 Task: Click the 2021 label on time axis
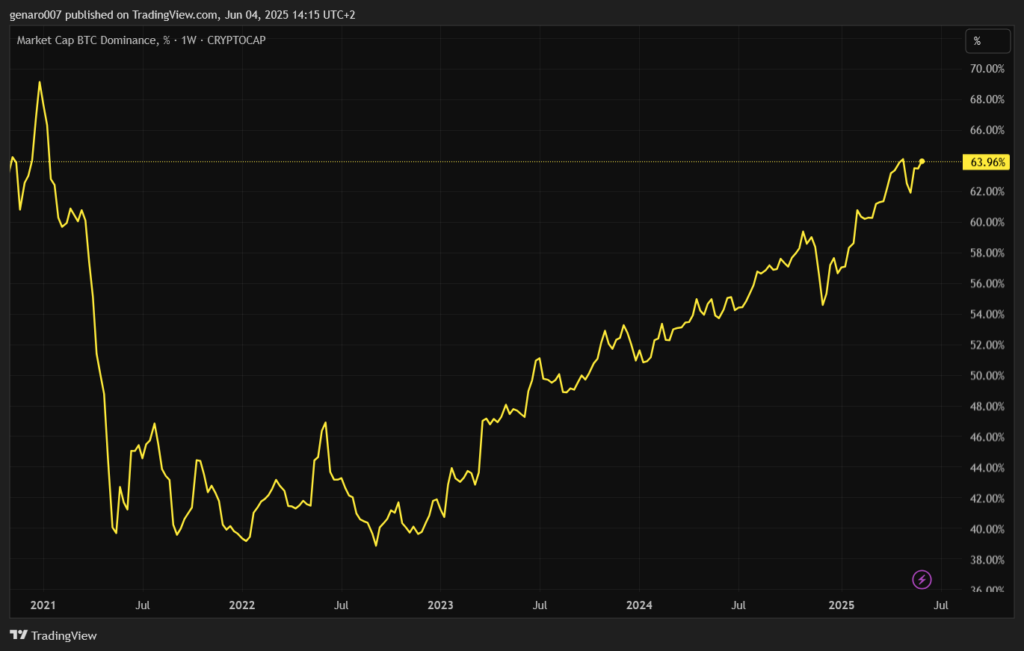43,605
